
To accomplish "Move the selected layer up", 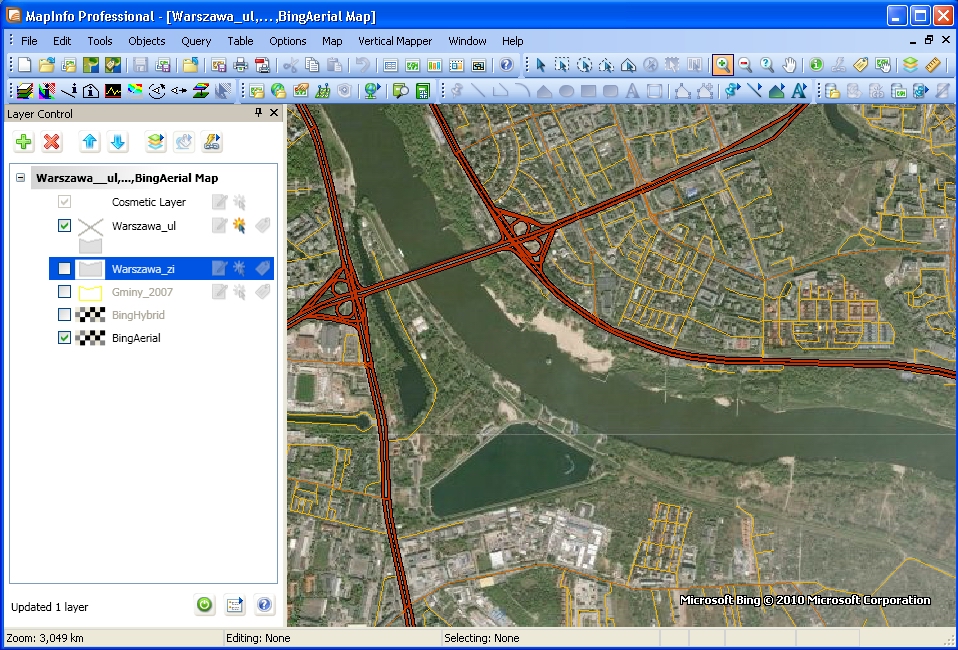I will [90, 142].
